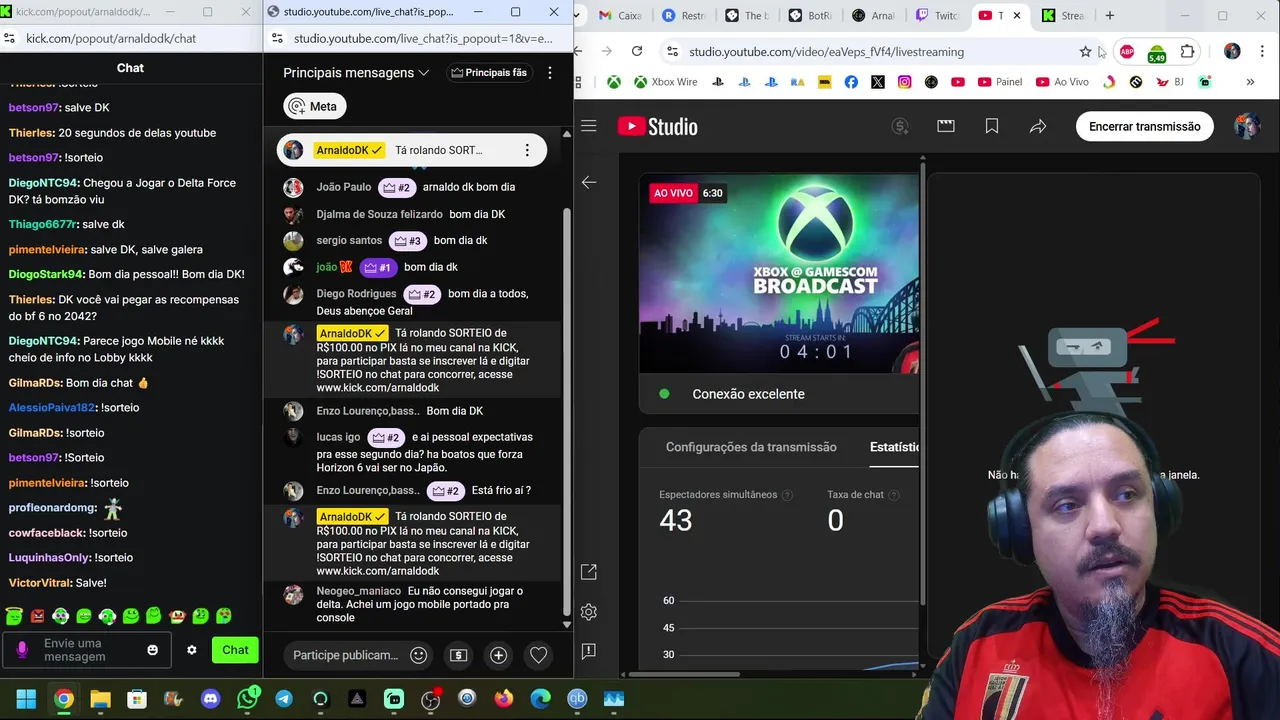
Task: Open the emoji button in Kick message box
Action: 152,650
